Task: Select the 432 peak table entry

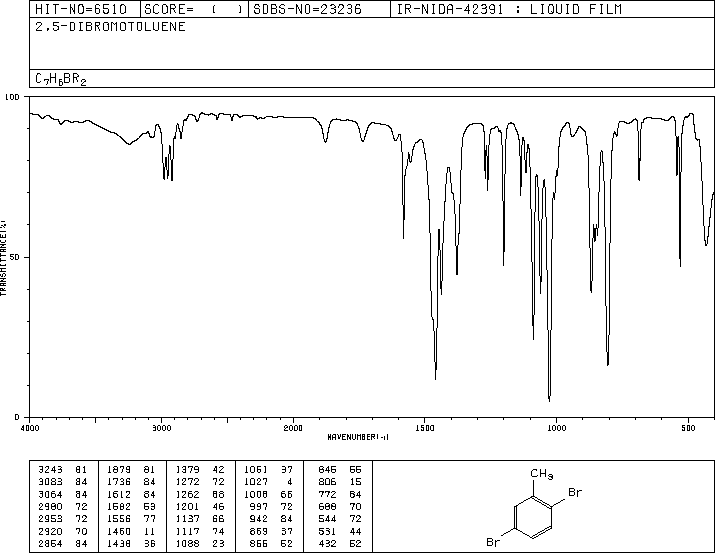Action: point(340,543)
